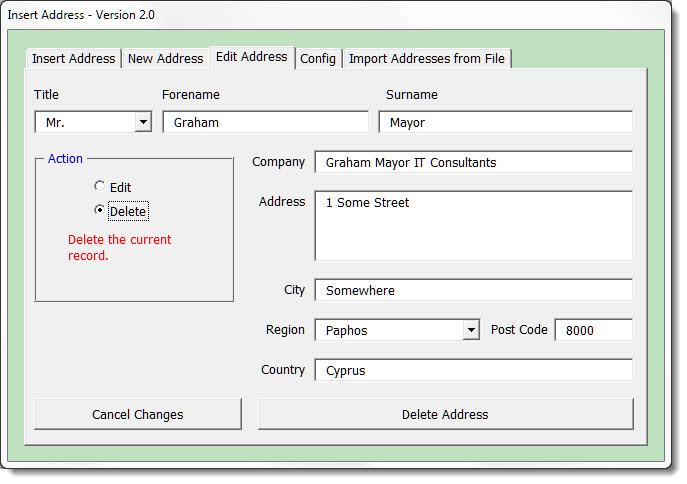The image size is (687, 484).
Task: Focus the Surname field with Mayor
Action: click(x=506, y=122)
